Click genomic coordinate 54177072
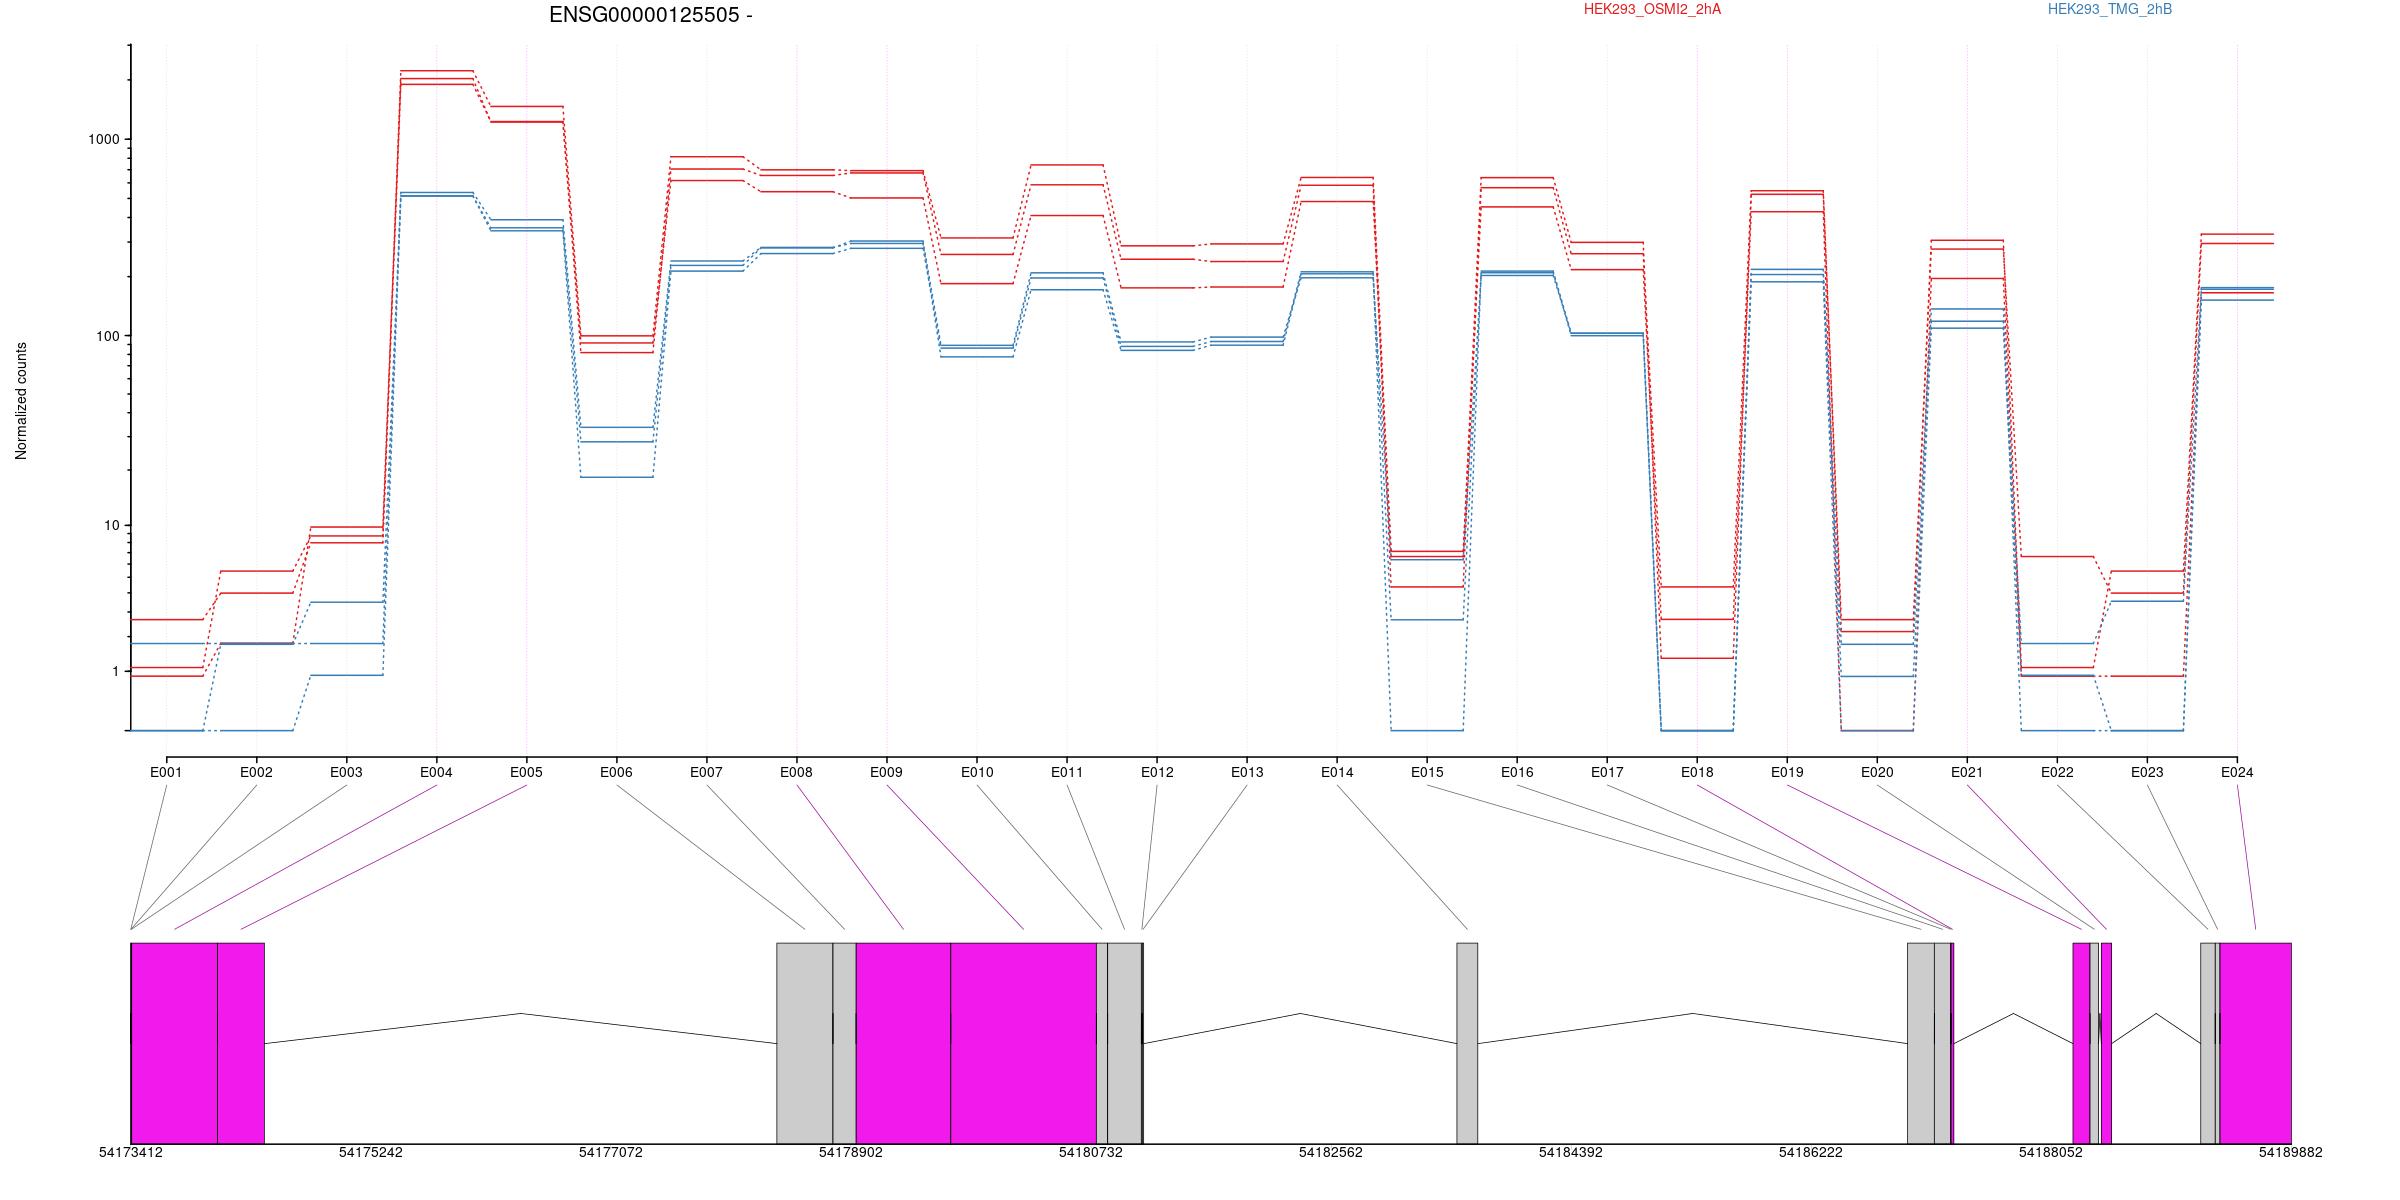Image resolution: width=2400 pixels, height=1200 pixels. [x=611, y=1152]
